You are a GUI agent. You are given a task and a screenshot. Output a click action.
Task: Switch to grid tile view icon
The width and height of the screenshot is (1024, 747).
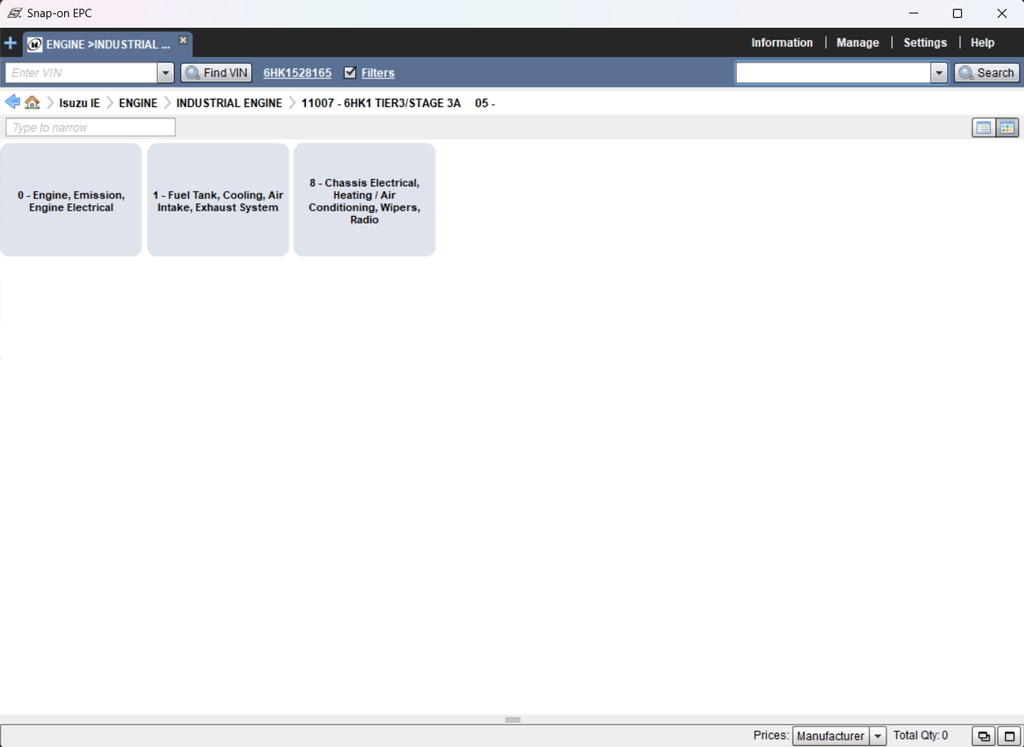(x=1007, y=128)
